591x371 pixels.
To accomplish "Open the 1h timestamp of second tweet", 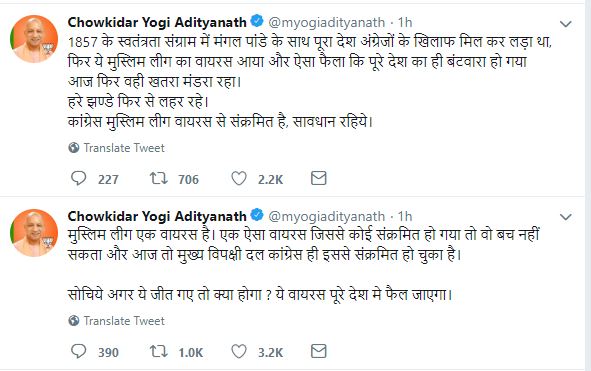I will point(405,216).
